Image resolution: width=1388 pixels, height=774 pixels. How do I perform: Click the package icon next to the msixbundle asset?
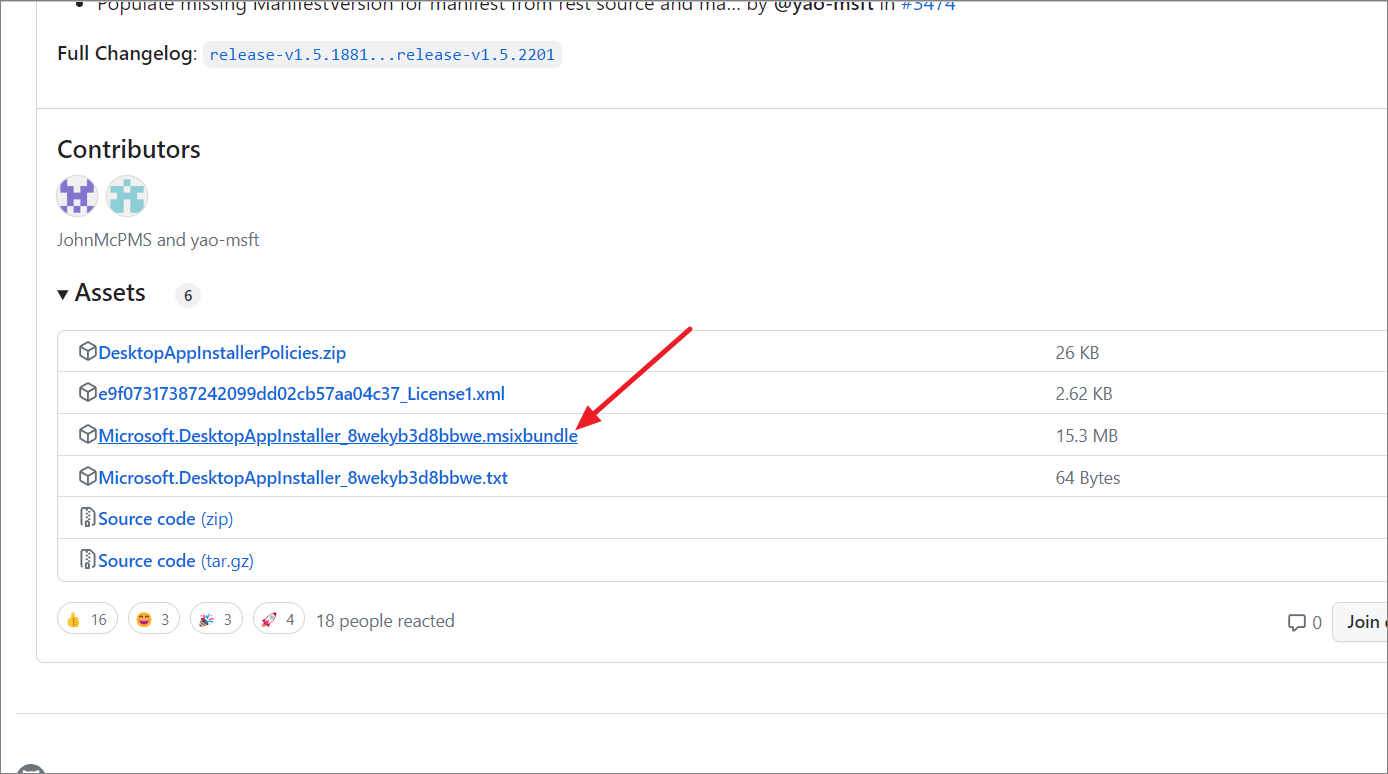88,434
